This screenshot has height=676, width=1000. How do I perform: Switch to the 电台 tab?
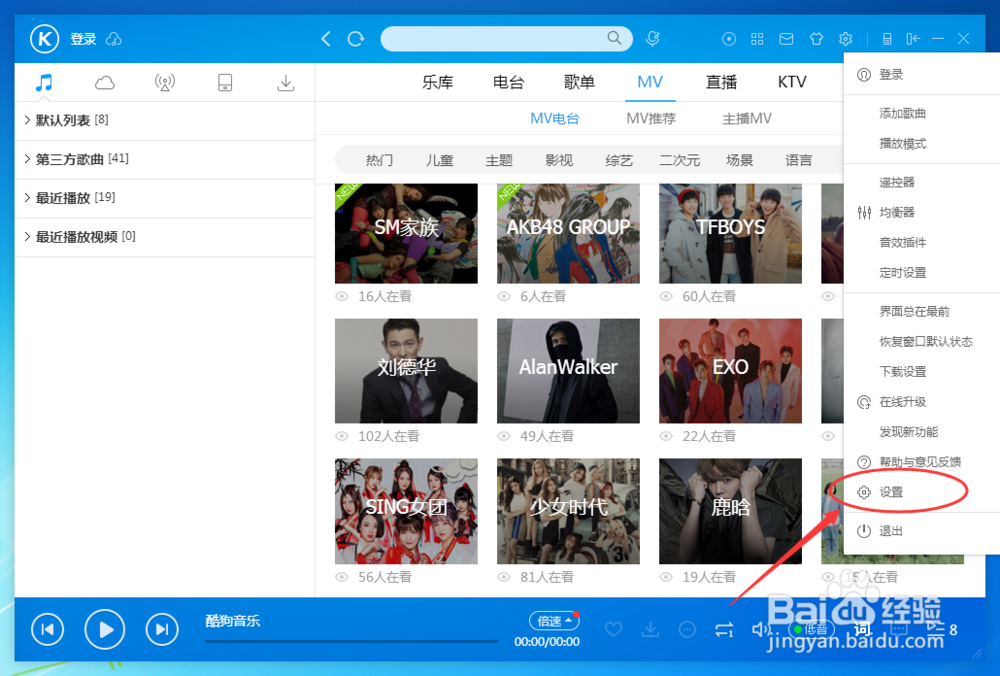pyautogui.click(x=508, y=83)
